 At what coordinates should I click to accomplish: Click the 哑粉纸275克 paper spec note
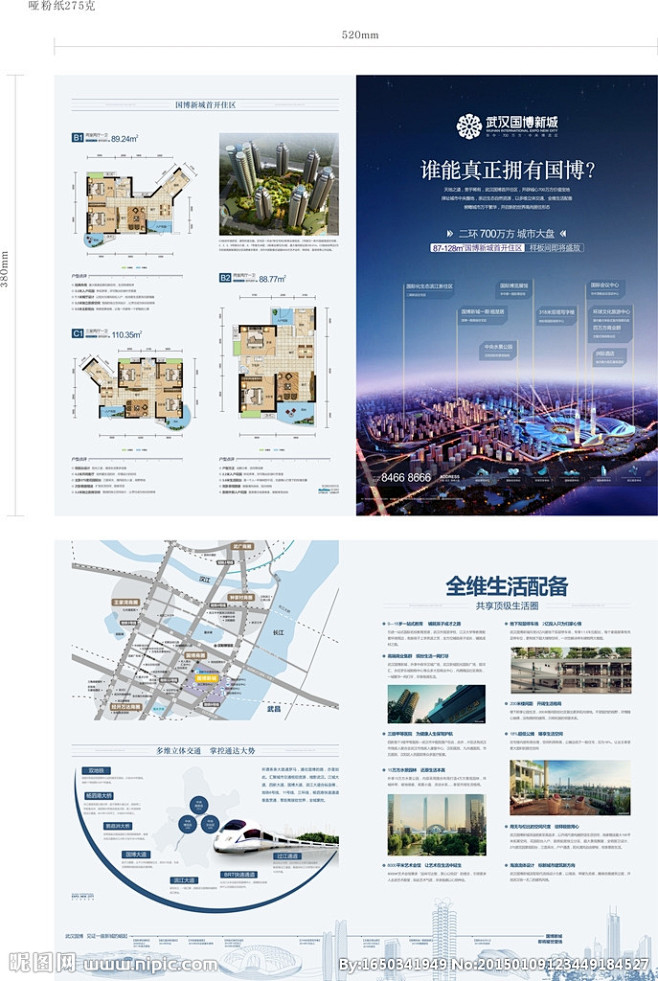(62, 6)
